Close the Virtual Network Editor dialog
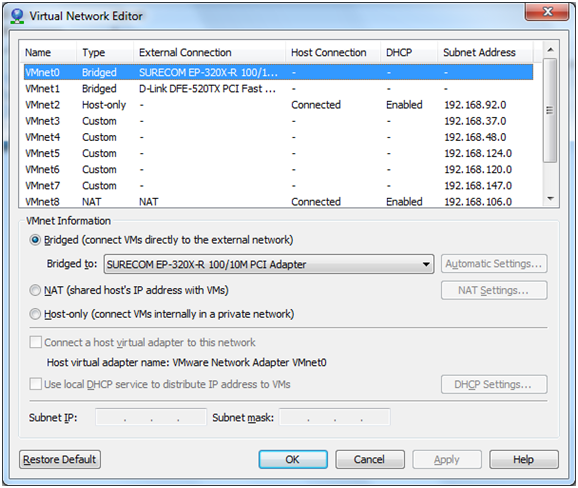 (x=547, y=12)
